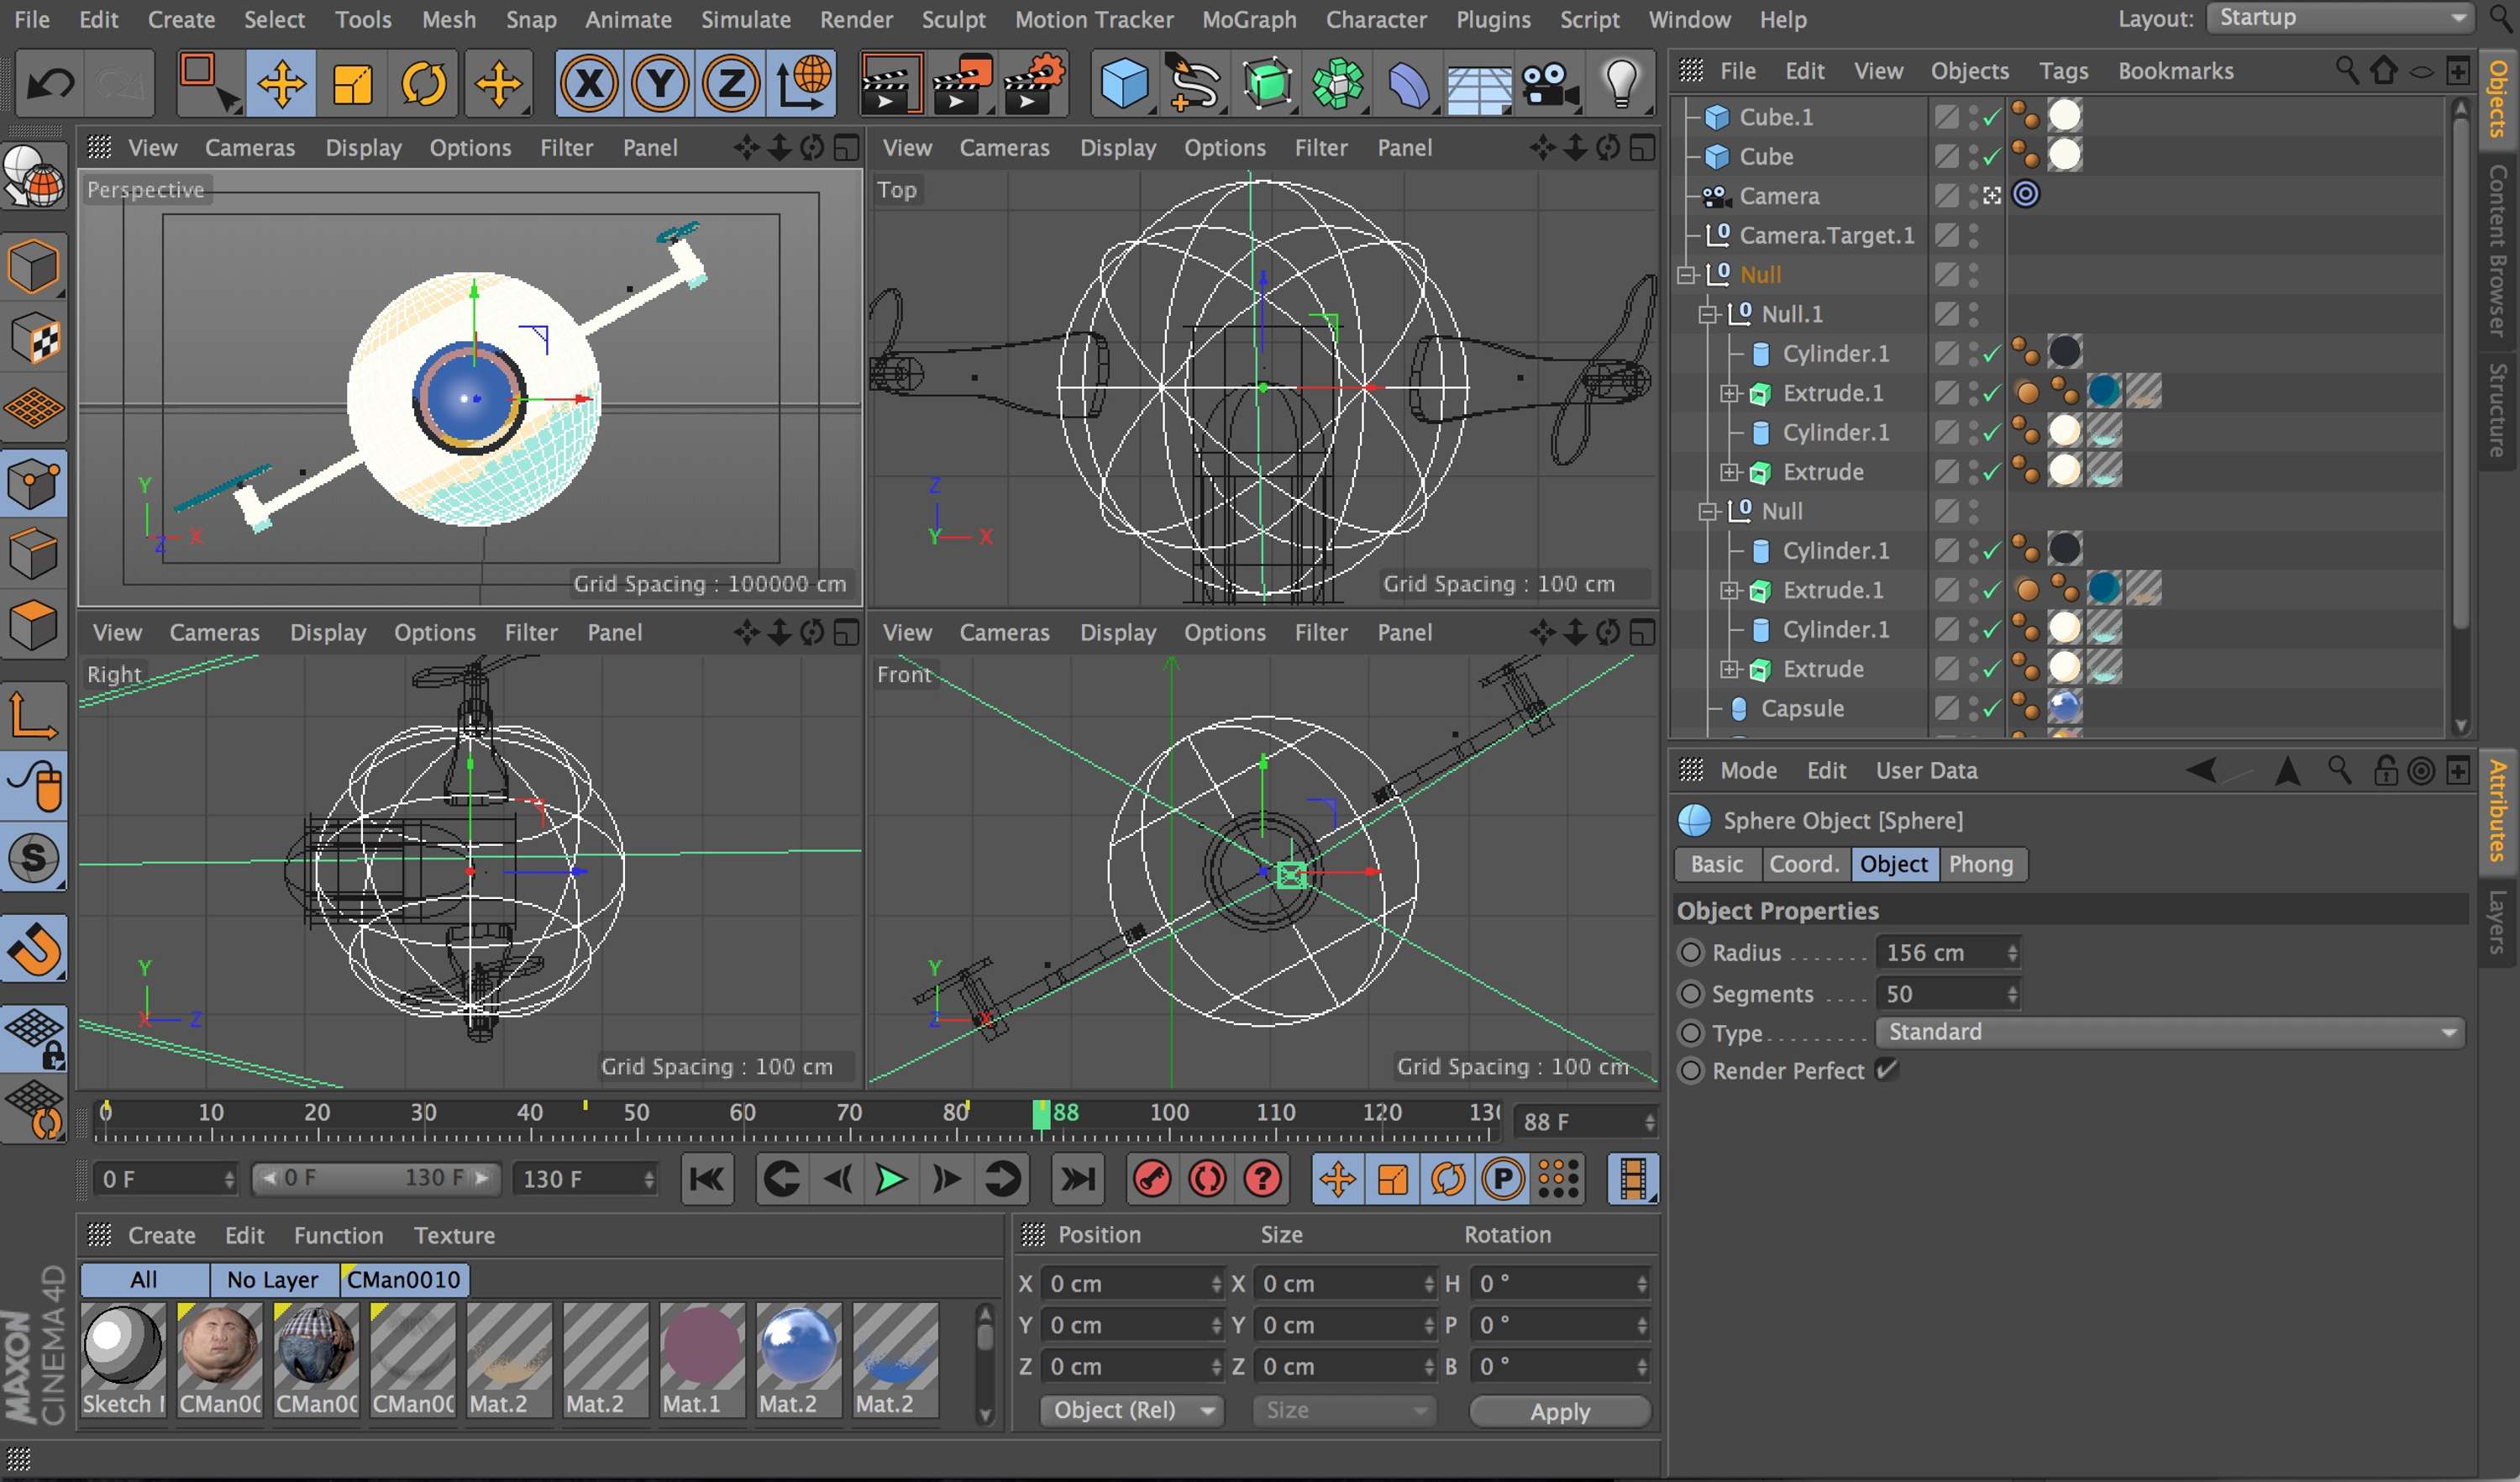Open the Simulate menu

click(745, 19)
